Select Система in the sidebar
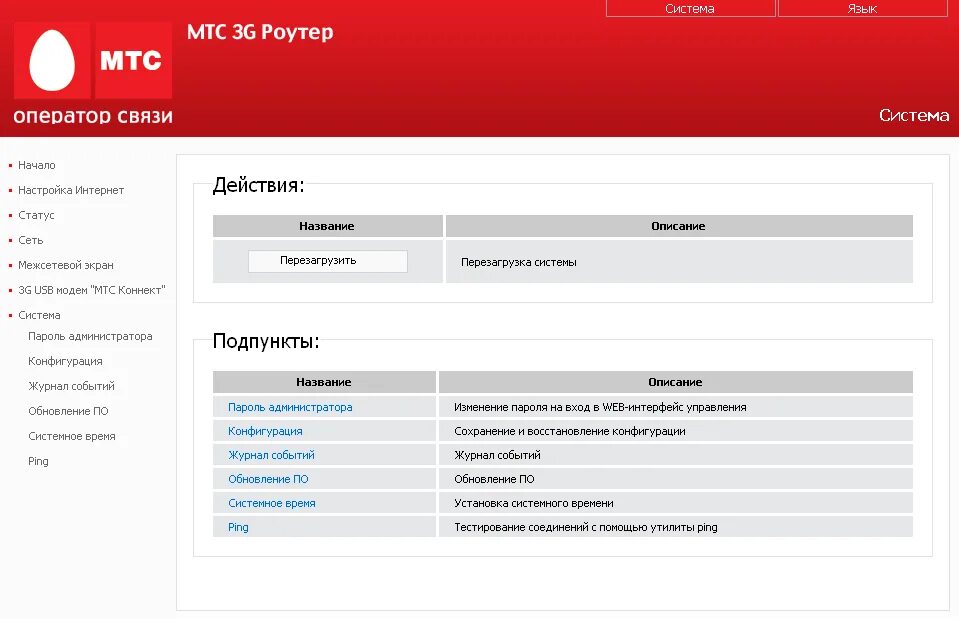Screen dimensions: 959x619 pos(39,315)
